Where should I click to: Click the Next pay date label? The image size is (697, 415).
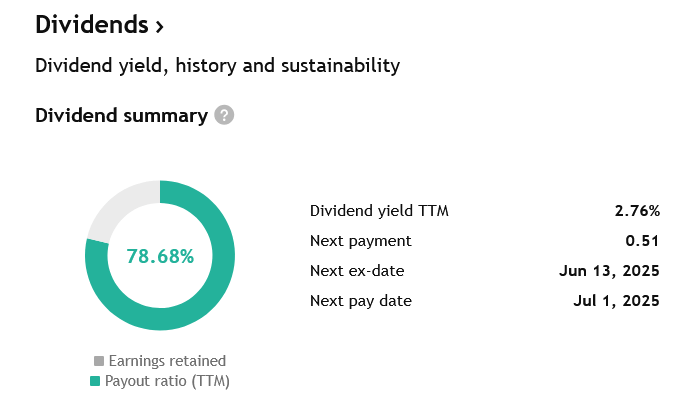coord(361,301)
